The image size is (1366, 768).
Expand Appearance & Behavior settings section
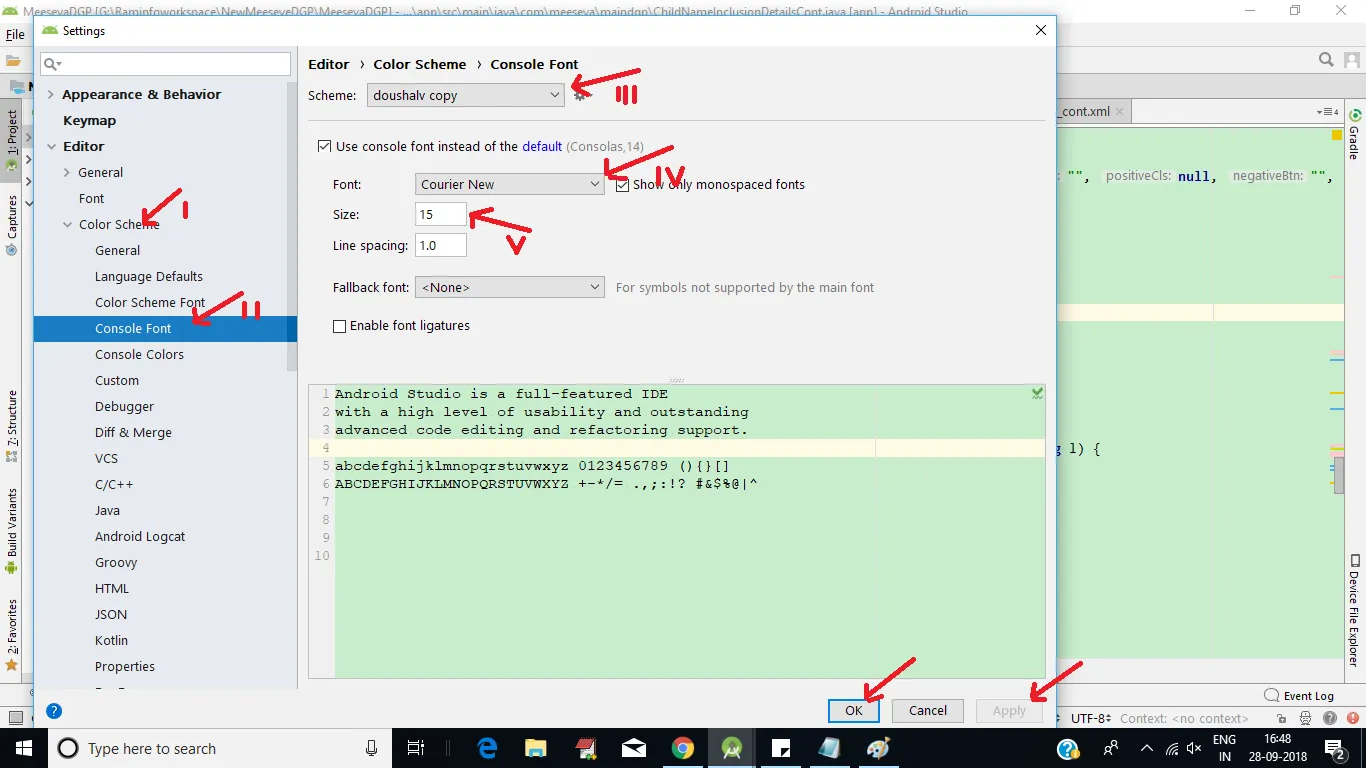click(x=51, y=95)
